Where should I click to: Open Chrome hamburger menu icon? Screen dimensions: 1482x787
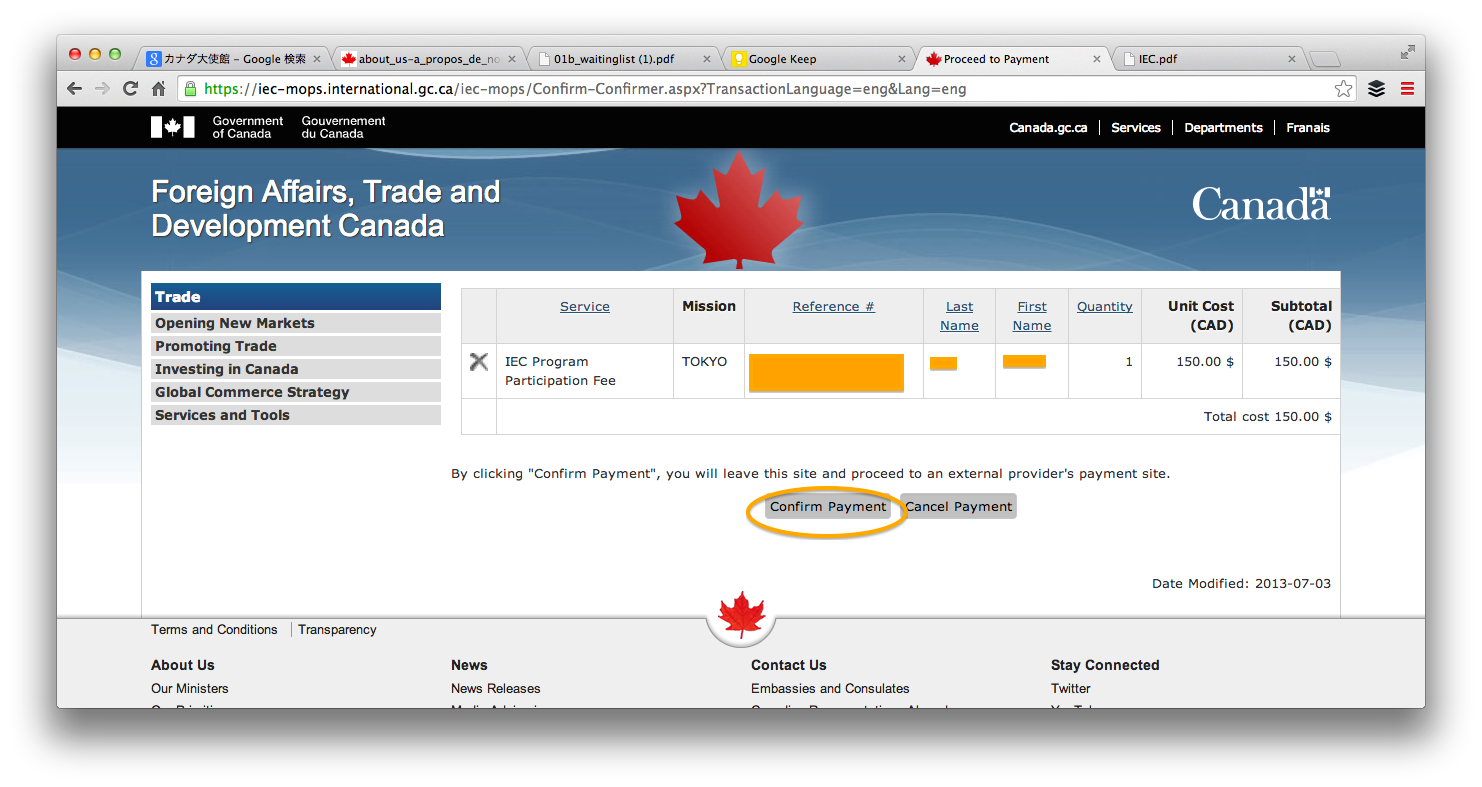click(x=1407, y=89)
